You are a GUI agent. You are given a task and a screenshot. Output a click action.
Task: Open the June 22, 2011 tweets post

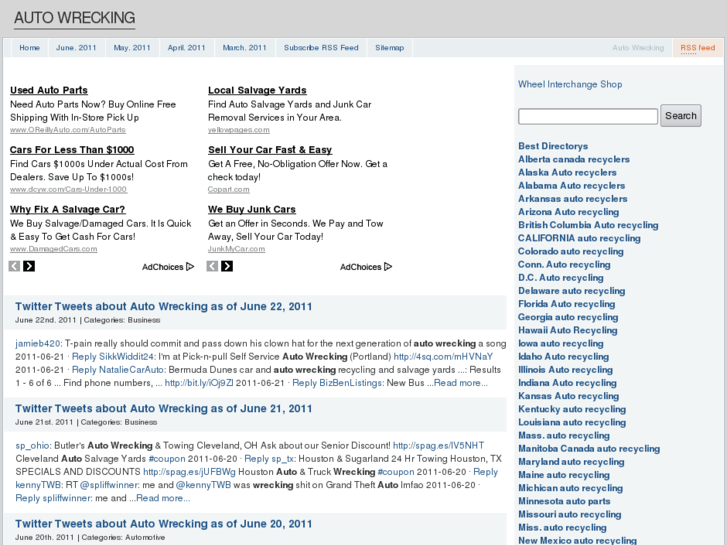click(163, 307)
